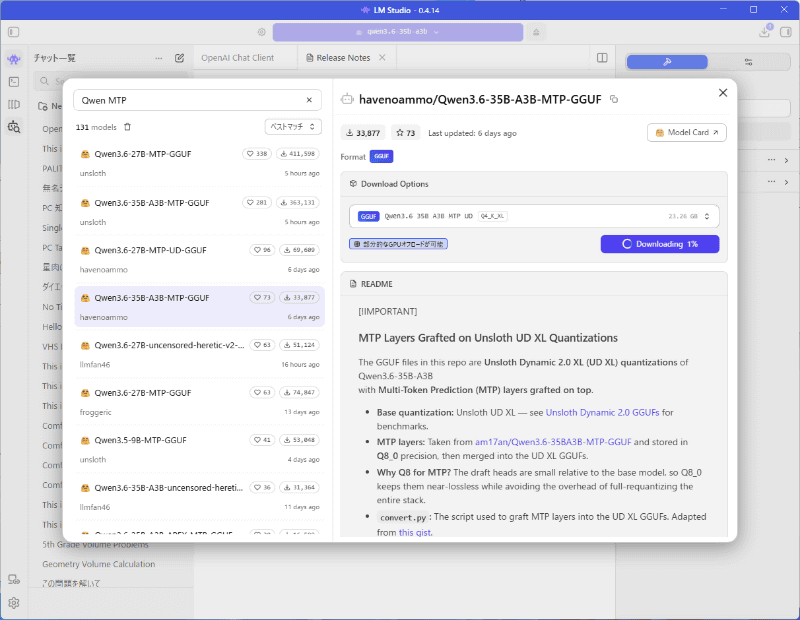This screenshot has height=620, width=800.
Task: Open the OpenAI Chat Client tab
Action: [237, 58]
